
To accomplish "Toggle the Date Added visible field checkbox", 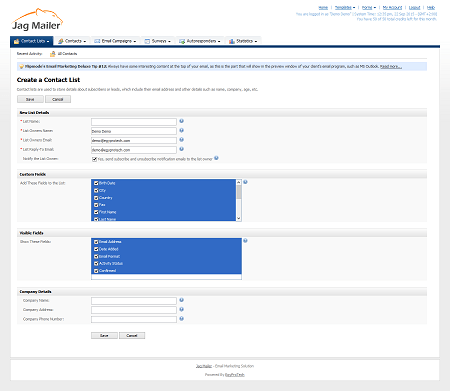I will (96, 249).
